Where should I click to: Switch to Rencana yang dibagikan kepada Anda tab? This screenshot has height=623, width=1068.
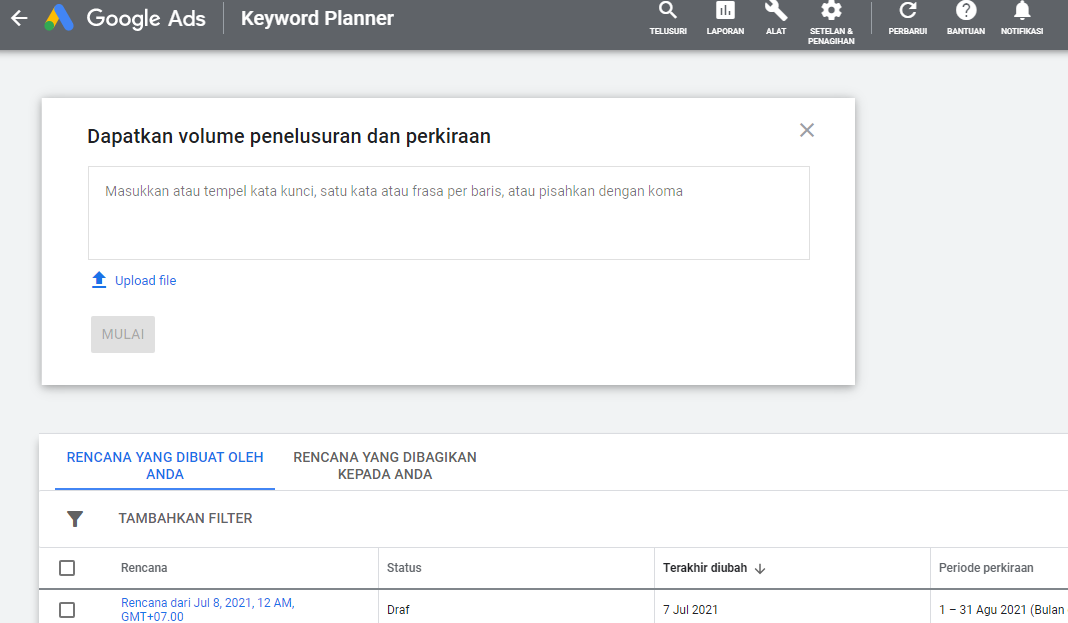tap(385, 466)
